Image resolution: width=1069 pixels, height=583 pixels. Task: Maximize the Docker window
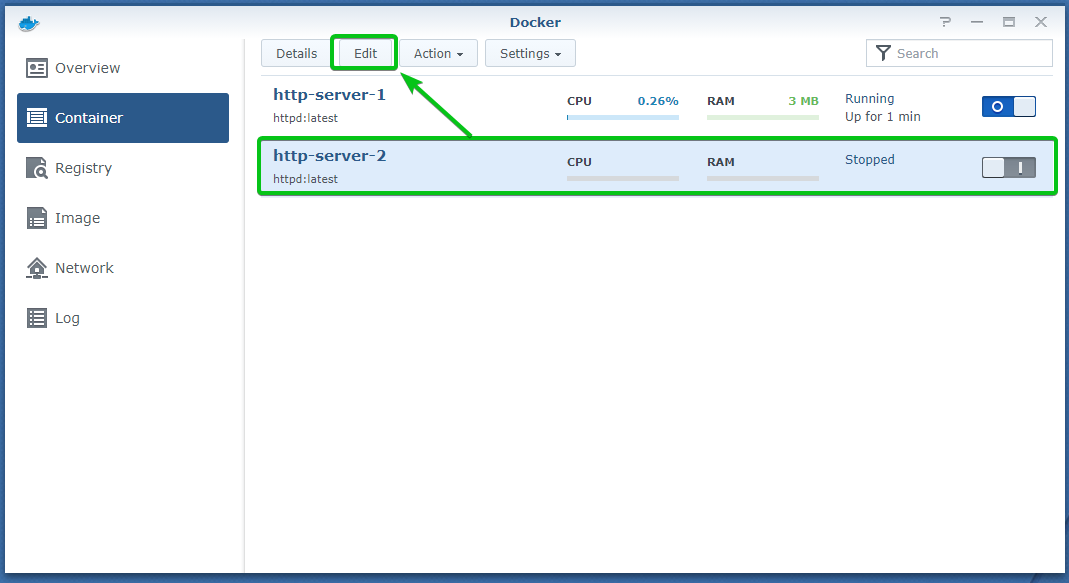coord(1009,22)
